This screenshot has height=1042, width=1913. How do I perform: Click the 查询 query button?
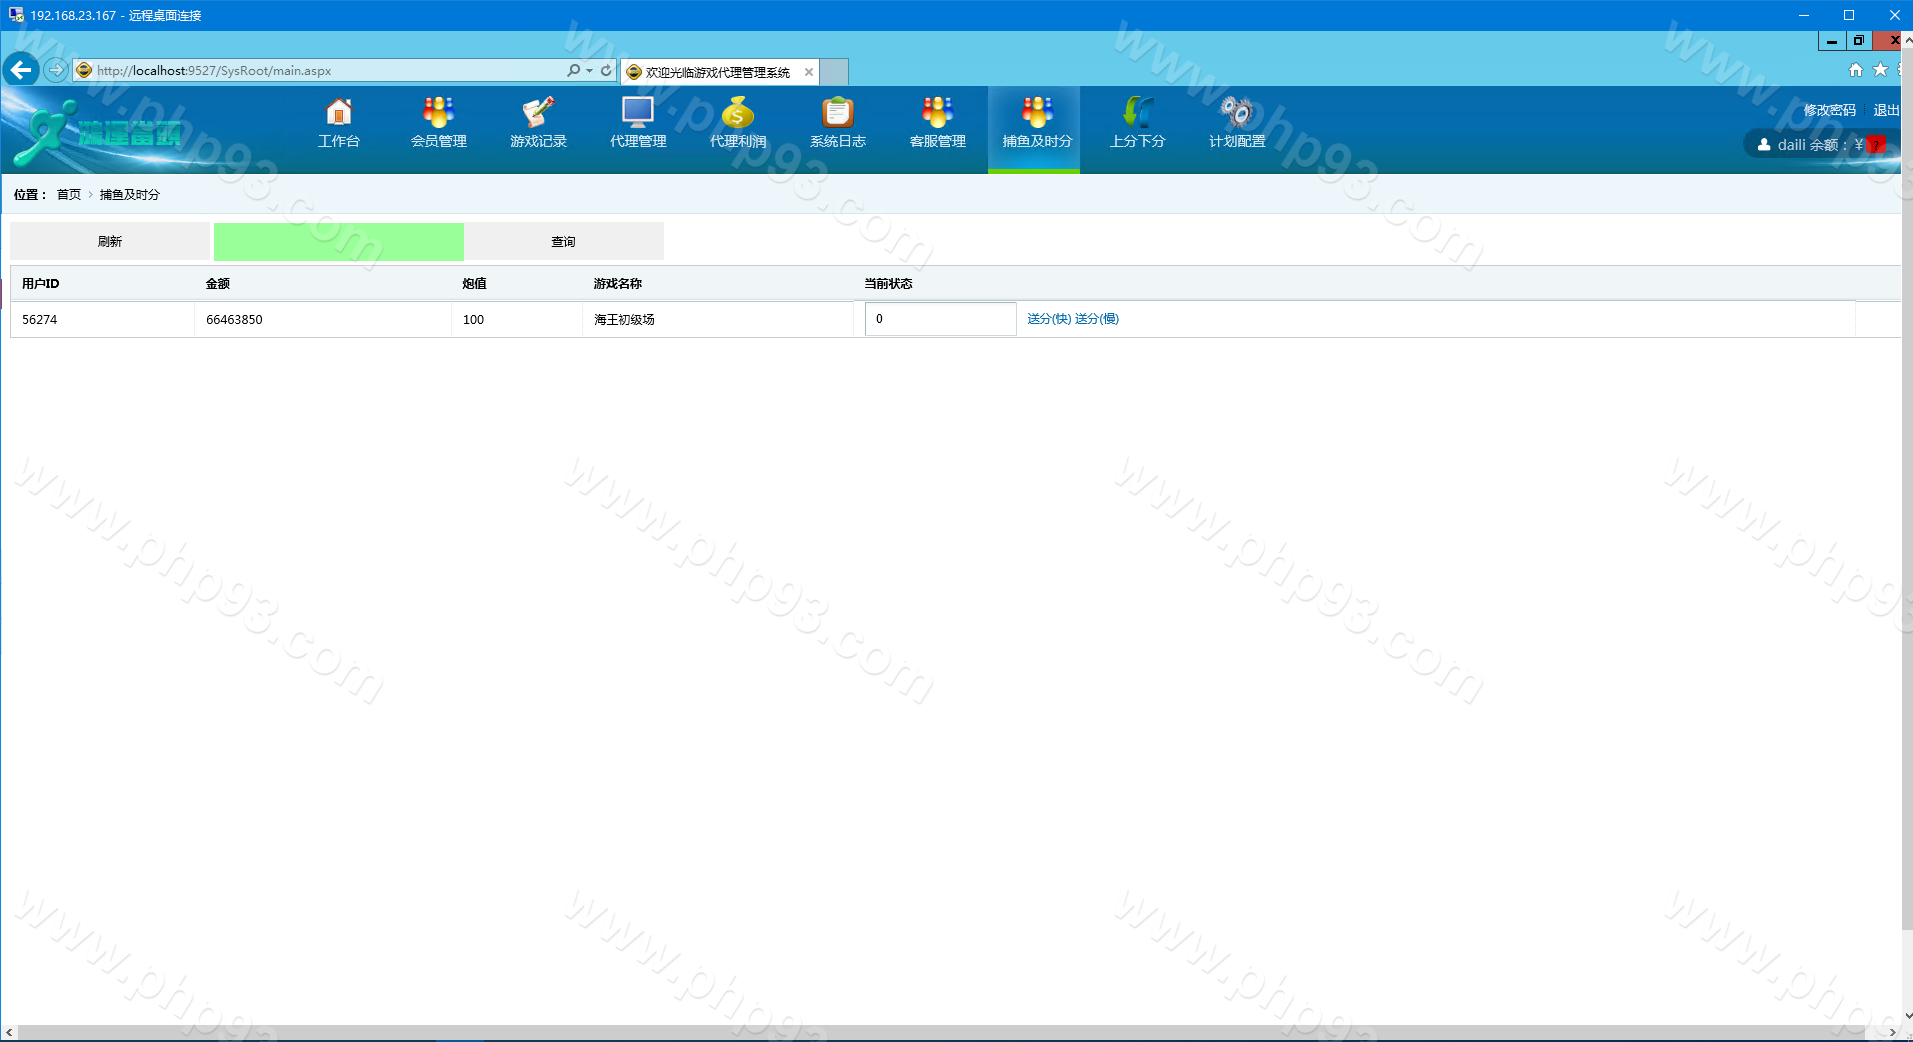(x=563, y=242)
